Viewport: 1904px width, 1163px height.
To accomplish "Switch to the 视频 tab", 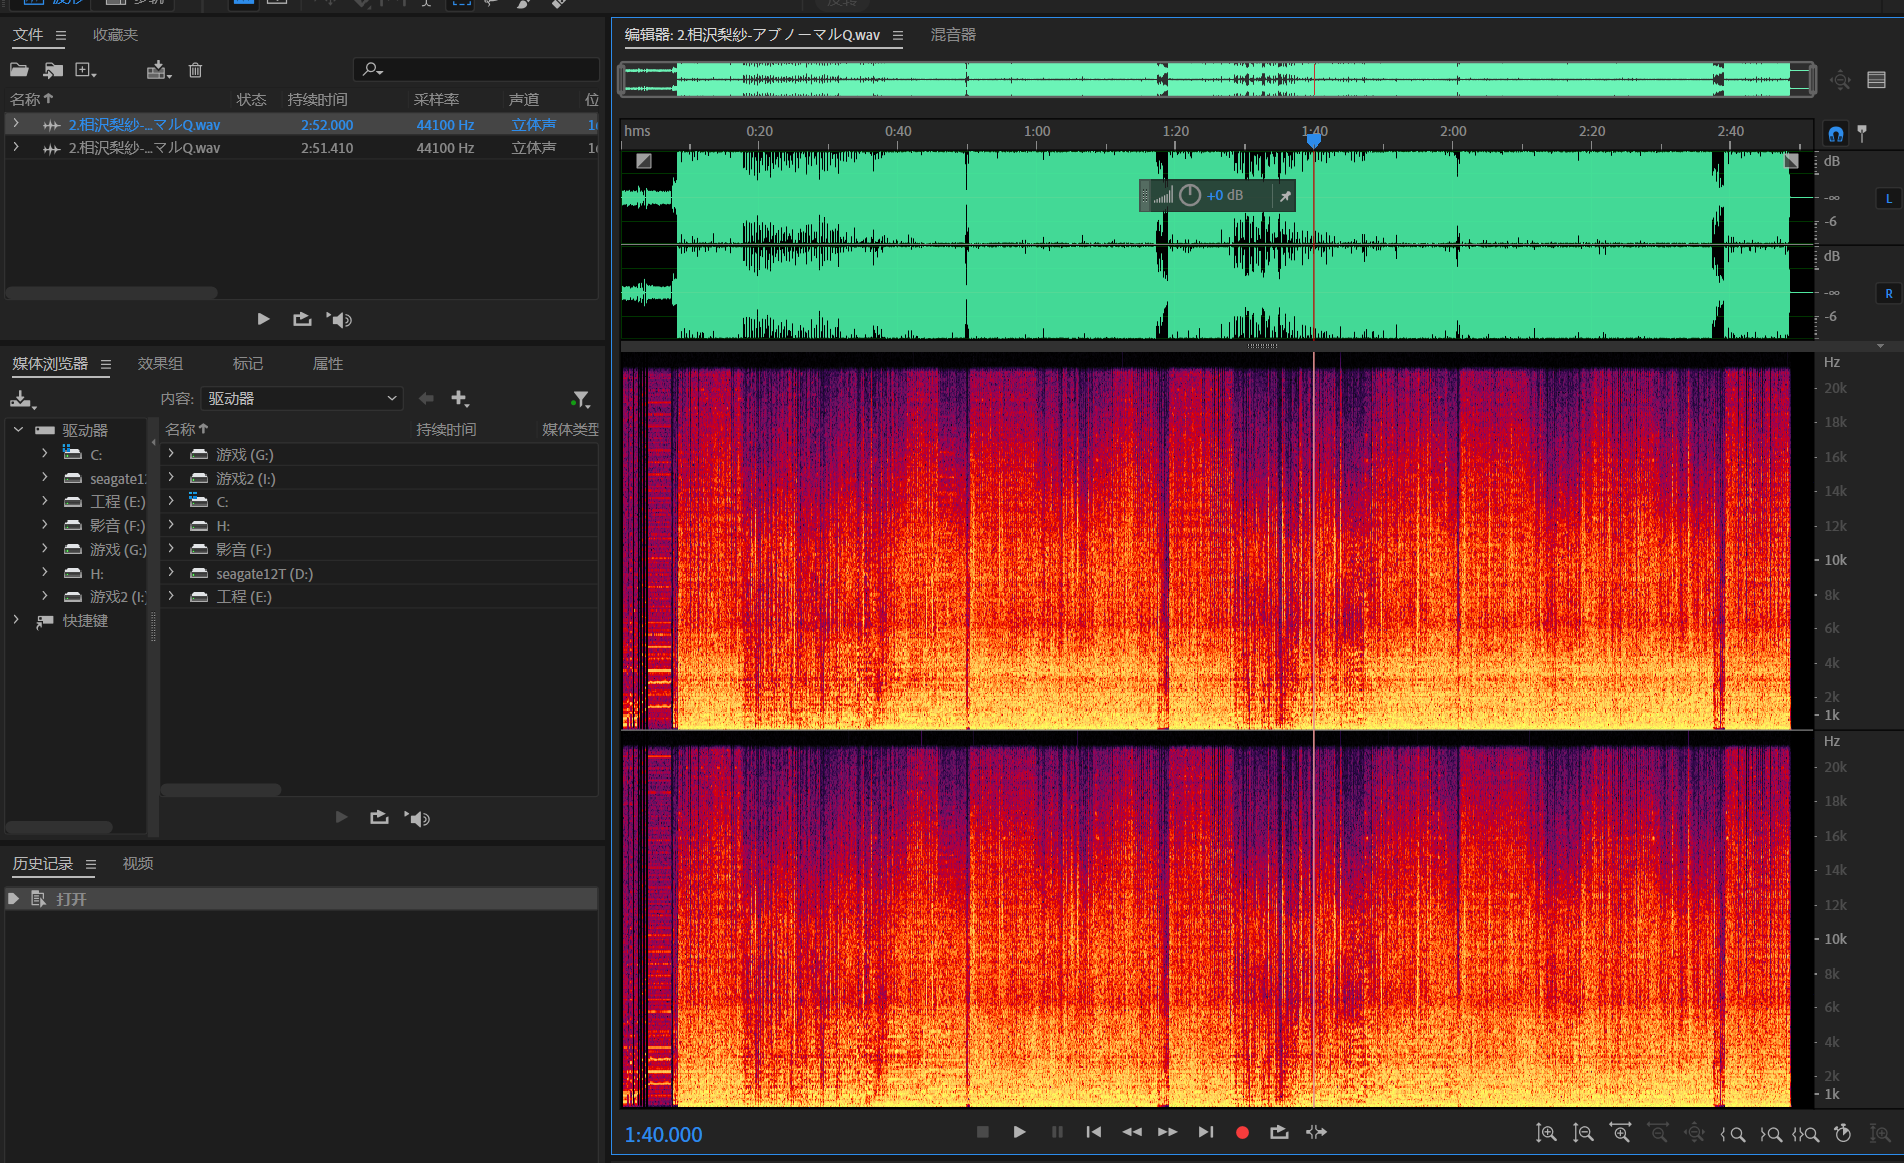I will [x=138, y=864].
